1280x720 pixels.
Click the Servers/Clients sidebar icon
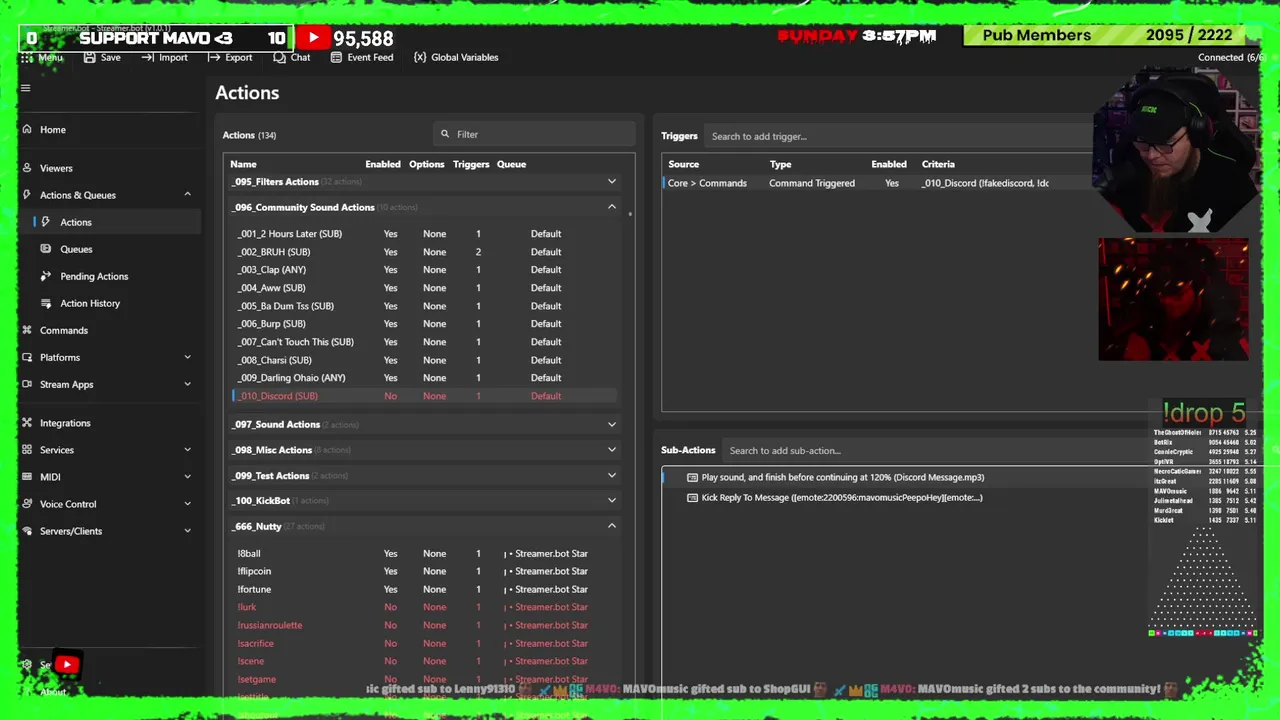(x=27, y=531)
